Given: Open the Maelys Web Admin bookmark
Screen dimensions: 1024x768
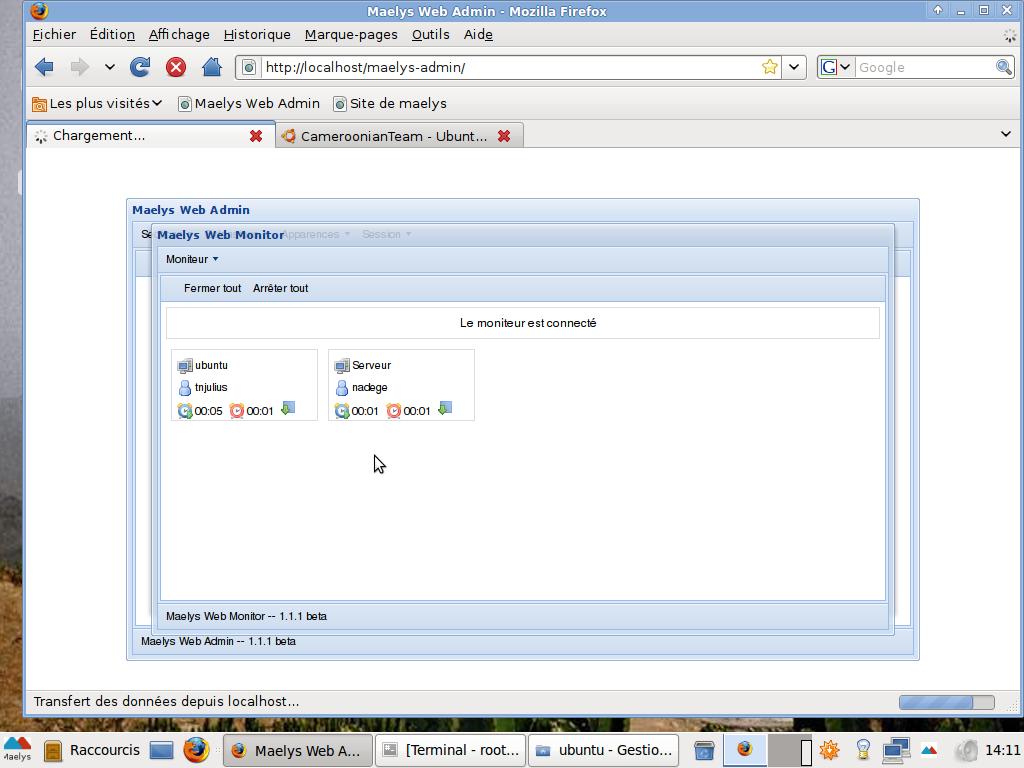Looking at the screenshot, I should (x=249, y=103).
